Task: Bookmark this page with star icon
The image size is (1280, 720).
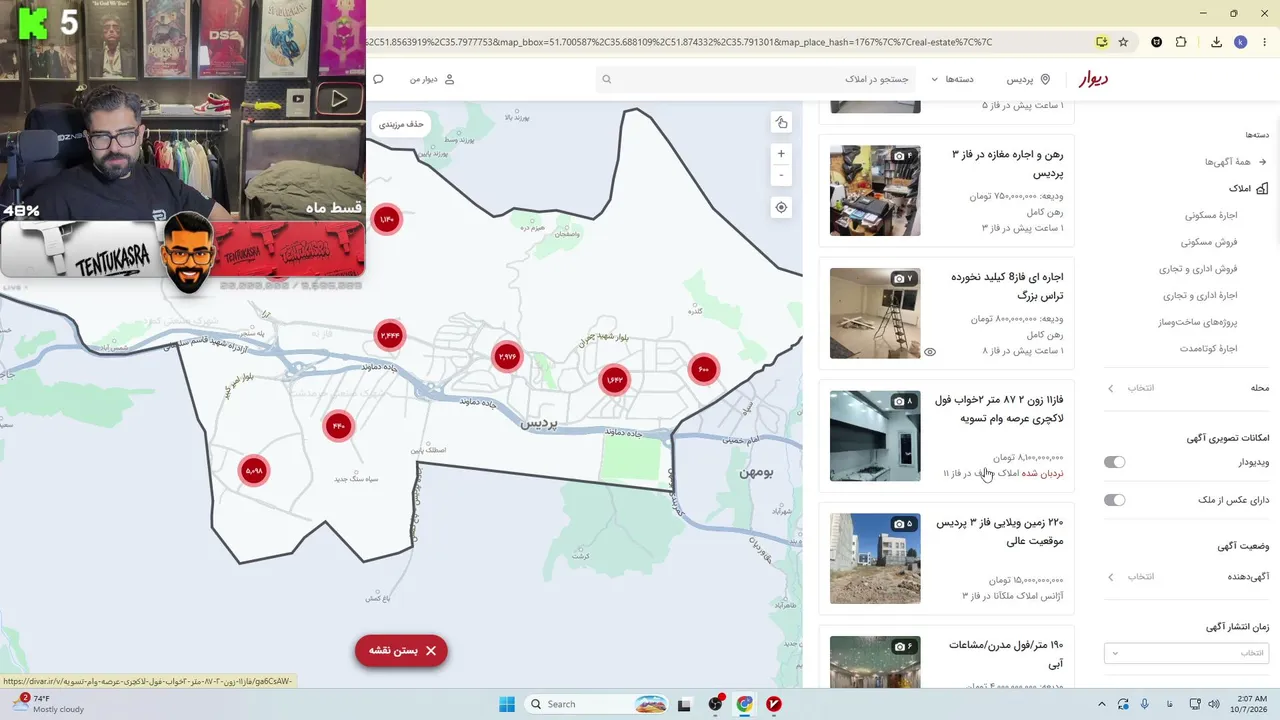Action: click(1123, 42)
